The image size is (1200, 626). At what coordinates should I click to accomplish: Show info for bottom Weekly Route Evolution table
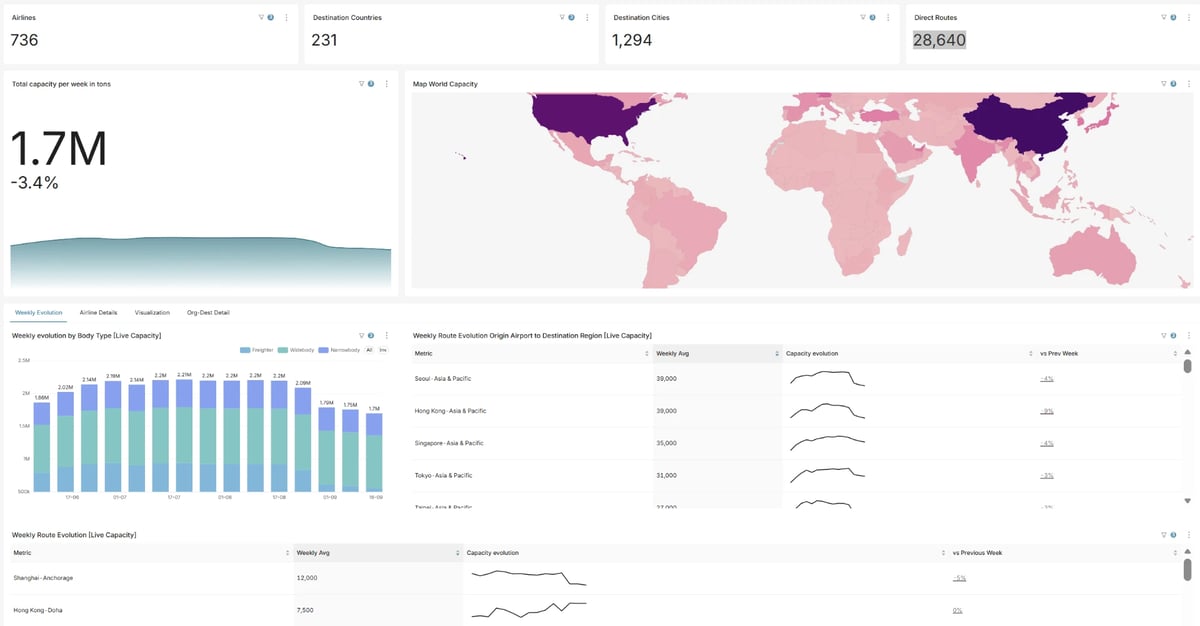[1173, 535]
